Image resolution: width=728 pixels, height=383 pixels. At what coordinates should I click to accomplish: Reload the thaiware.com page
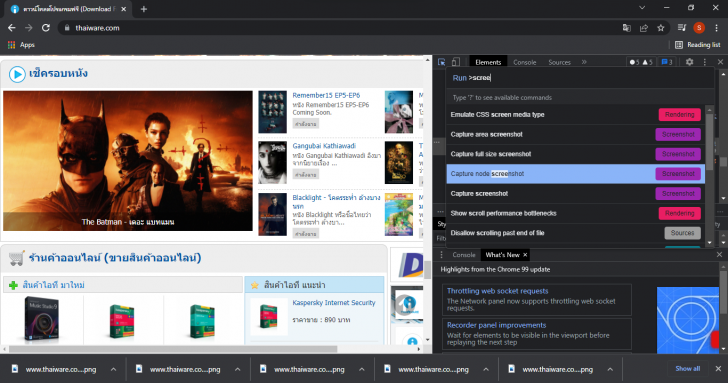(46, 28)
